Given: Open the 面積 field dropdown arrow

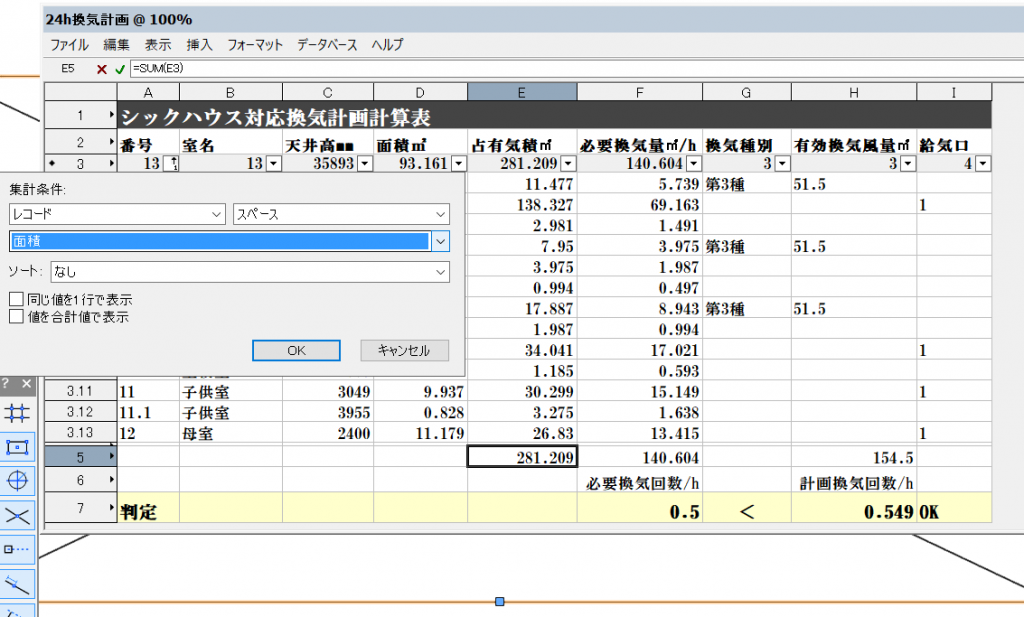Looking at the screenshot, I should (x=441, y=241).
